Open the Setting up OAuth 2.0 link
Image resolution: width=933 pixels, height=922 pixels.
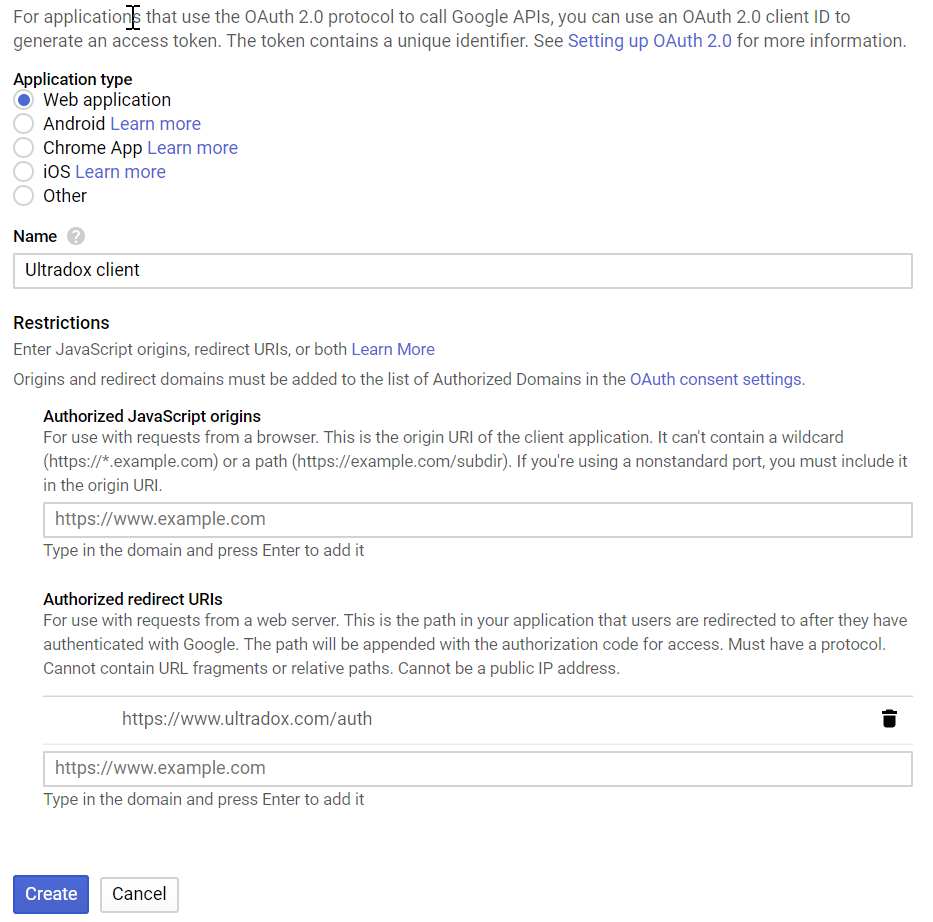coord(650,41)
